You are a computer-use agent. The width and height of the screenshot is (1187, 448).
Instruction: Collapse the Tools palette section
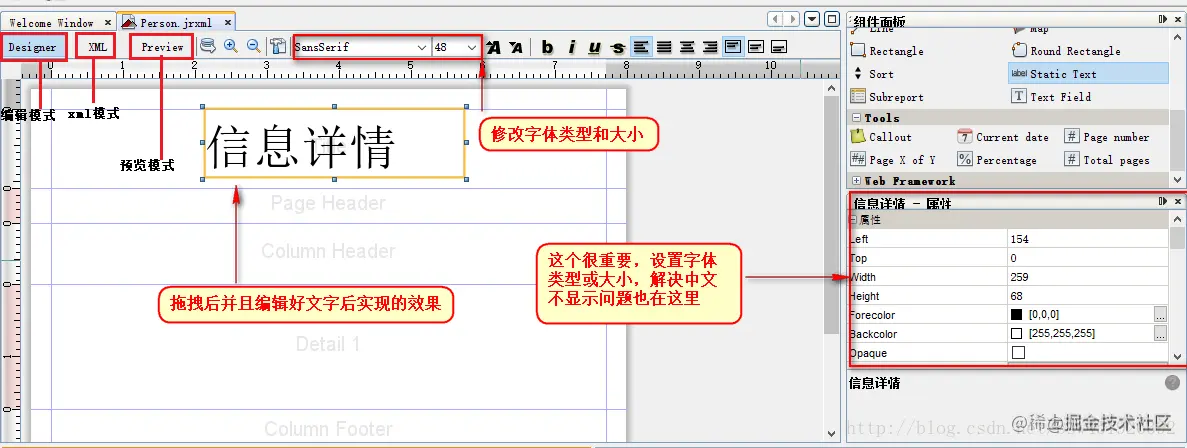point(857,118)
